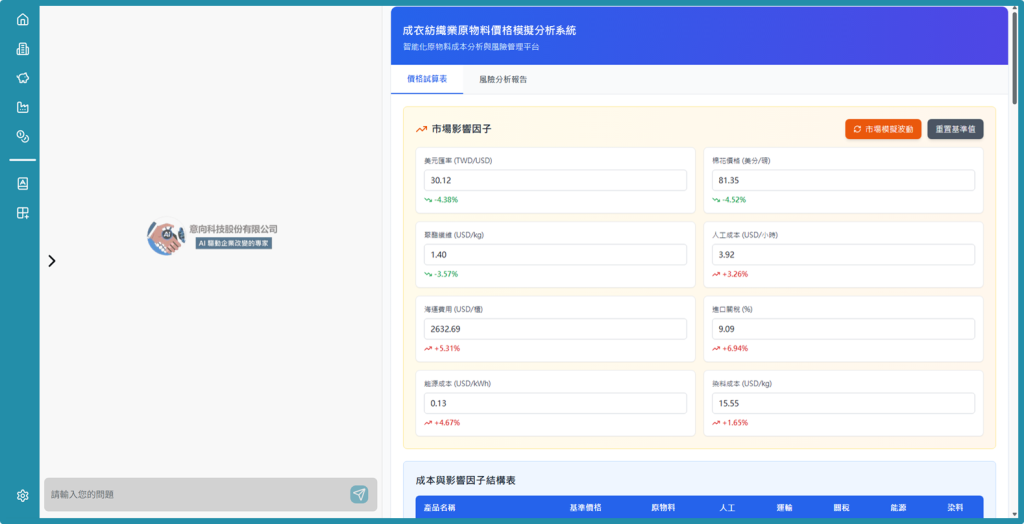This screenshot has height=524, width=1024.
Task: Select the 海運費用 (USD/櫃) input box
Action: tap(555, 329)
